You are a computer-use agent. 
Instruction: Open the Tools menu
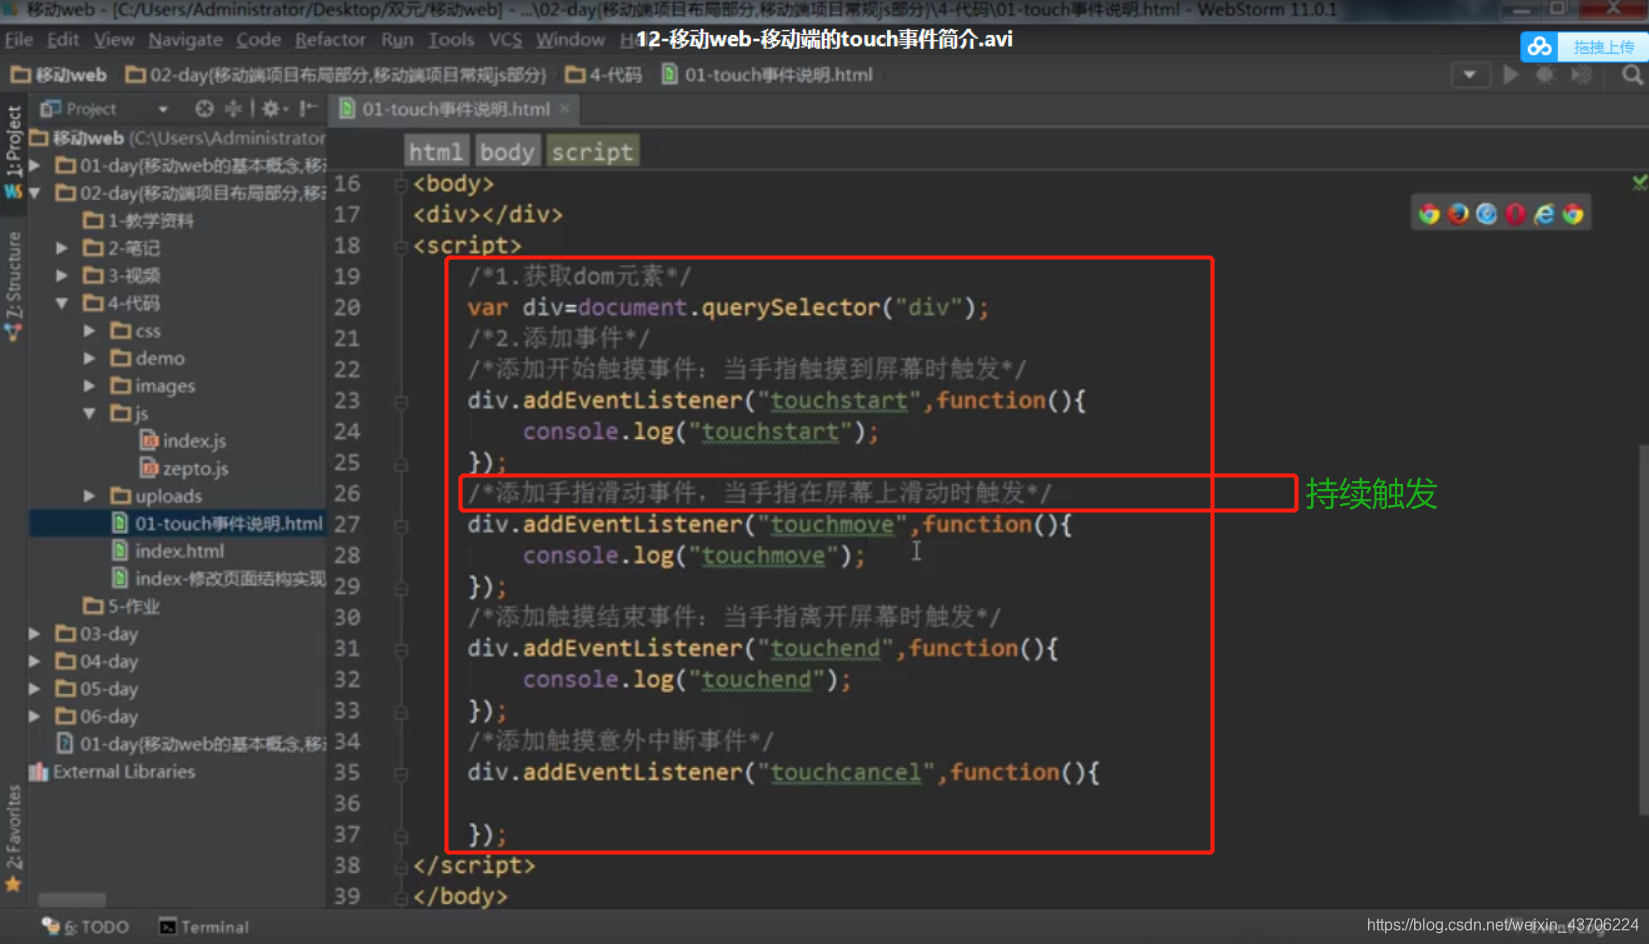[451, 39]
